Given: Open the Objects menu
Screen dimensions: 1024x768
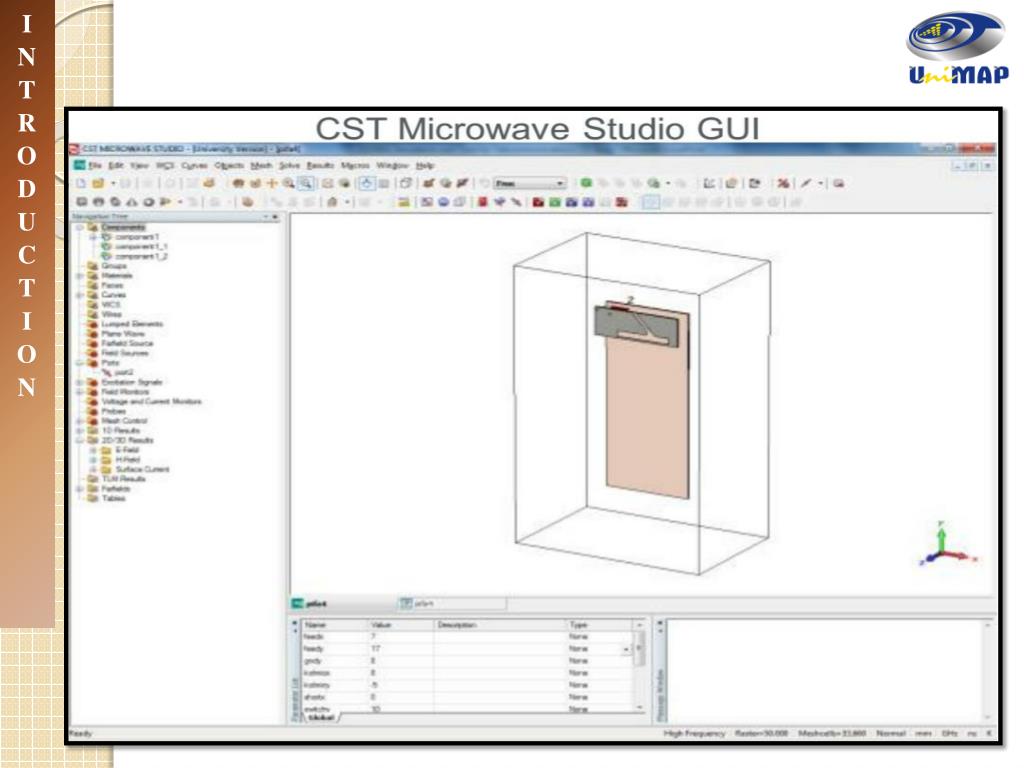Looking at the screenshot, I should (229, 165).
